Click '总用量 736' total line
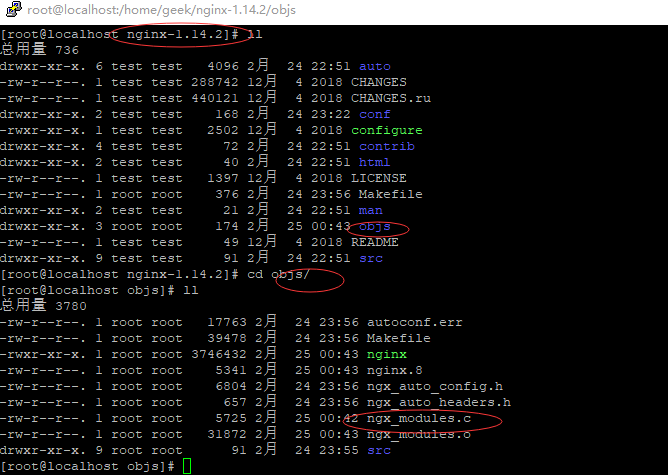Screen dimensions: 668x475 point(40,50)
